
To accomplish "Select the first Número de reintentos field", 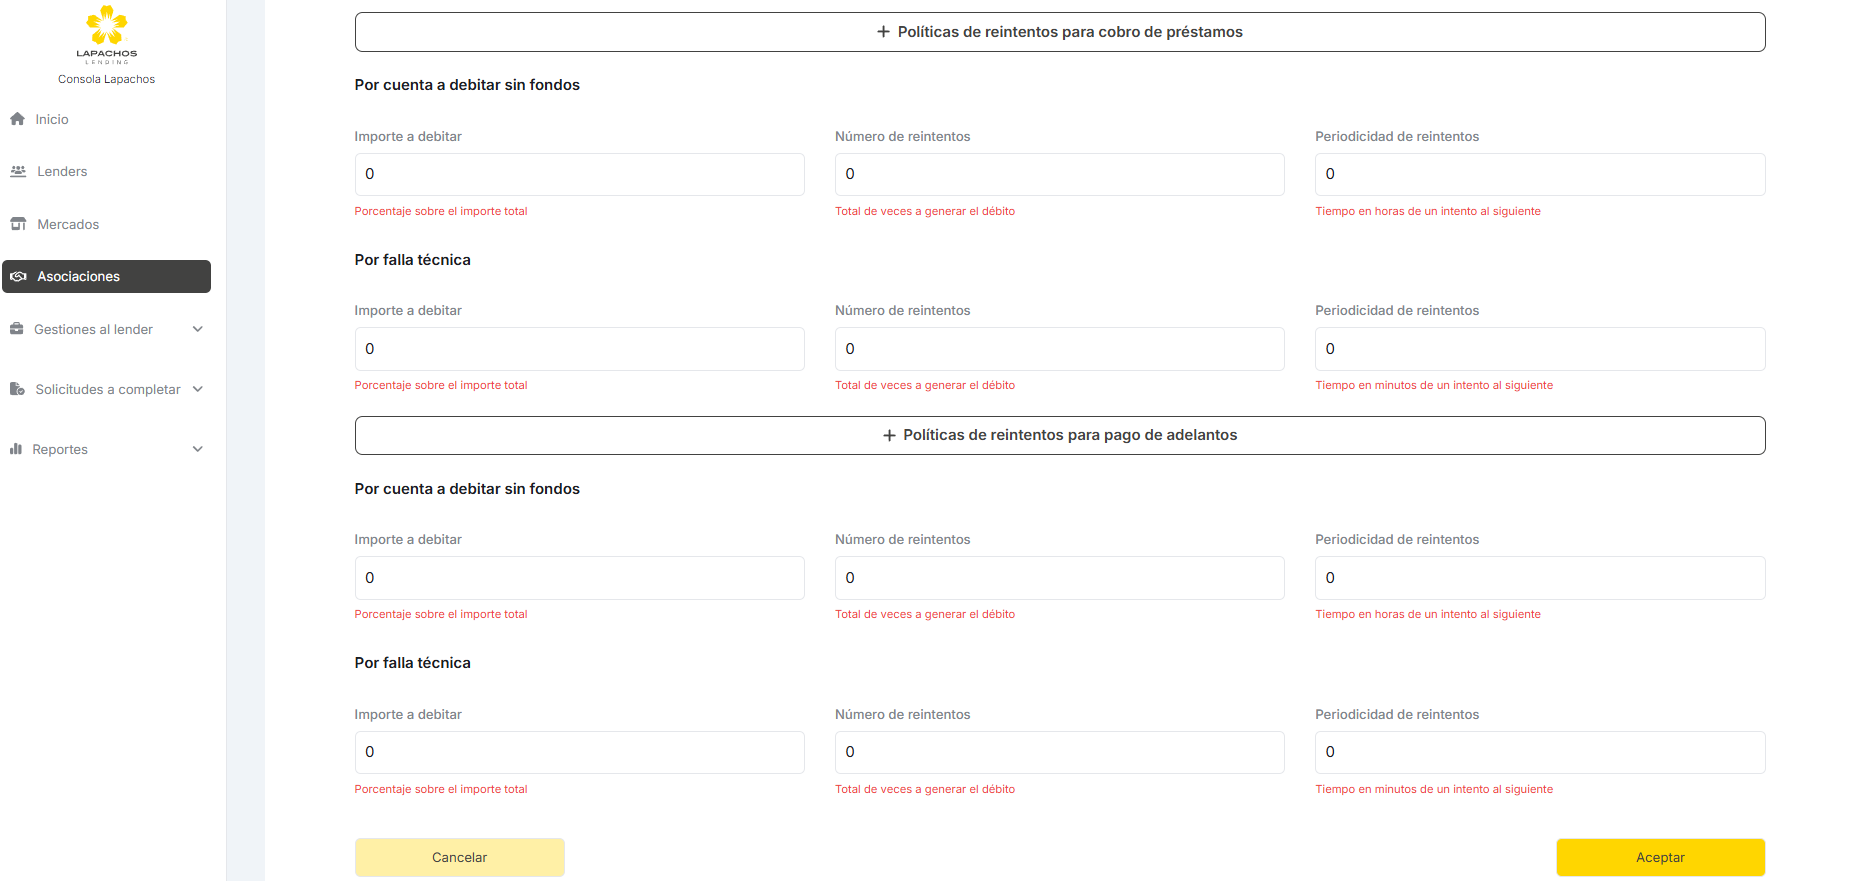I will coord(1059,174).
